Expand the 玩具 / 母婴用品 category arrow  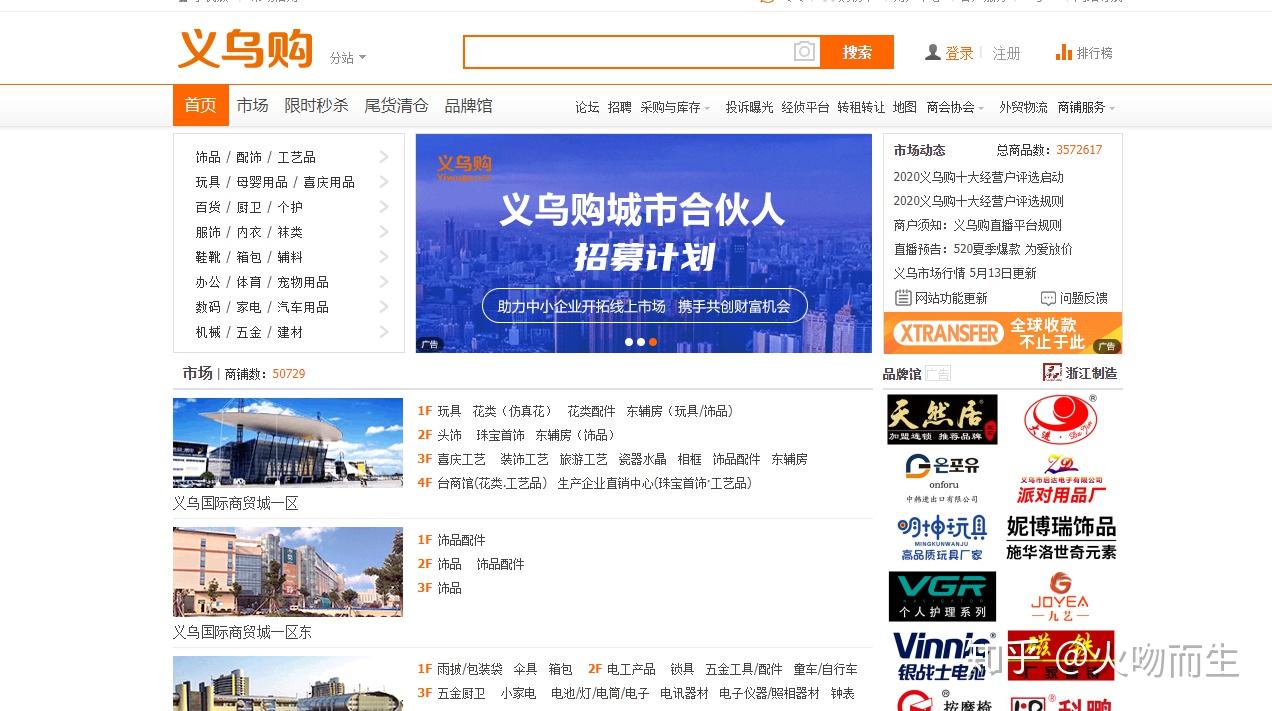pos(384,182)
